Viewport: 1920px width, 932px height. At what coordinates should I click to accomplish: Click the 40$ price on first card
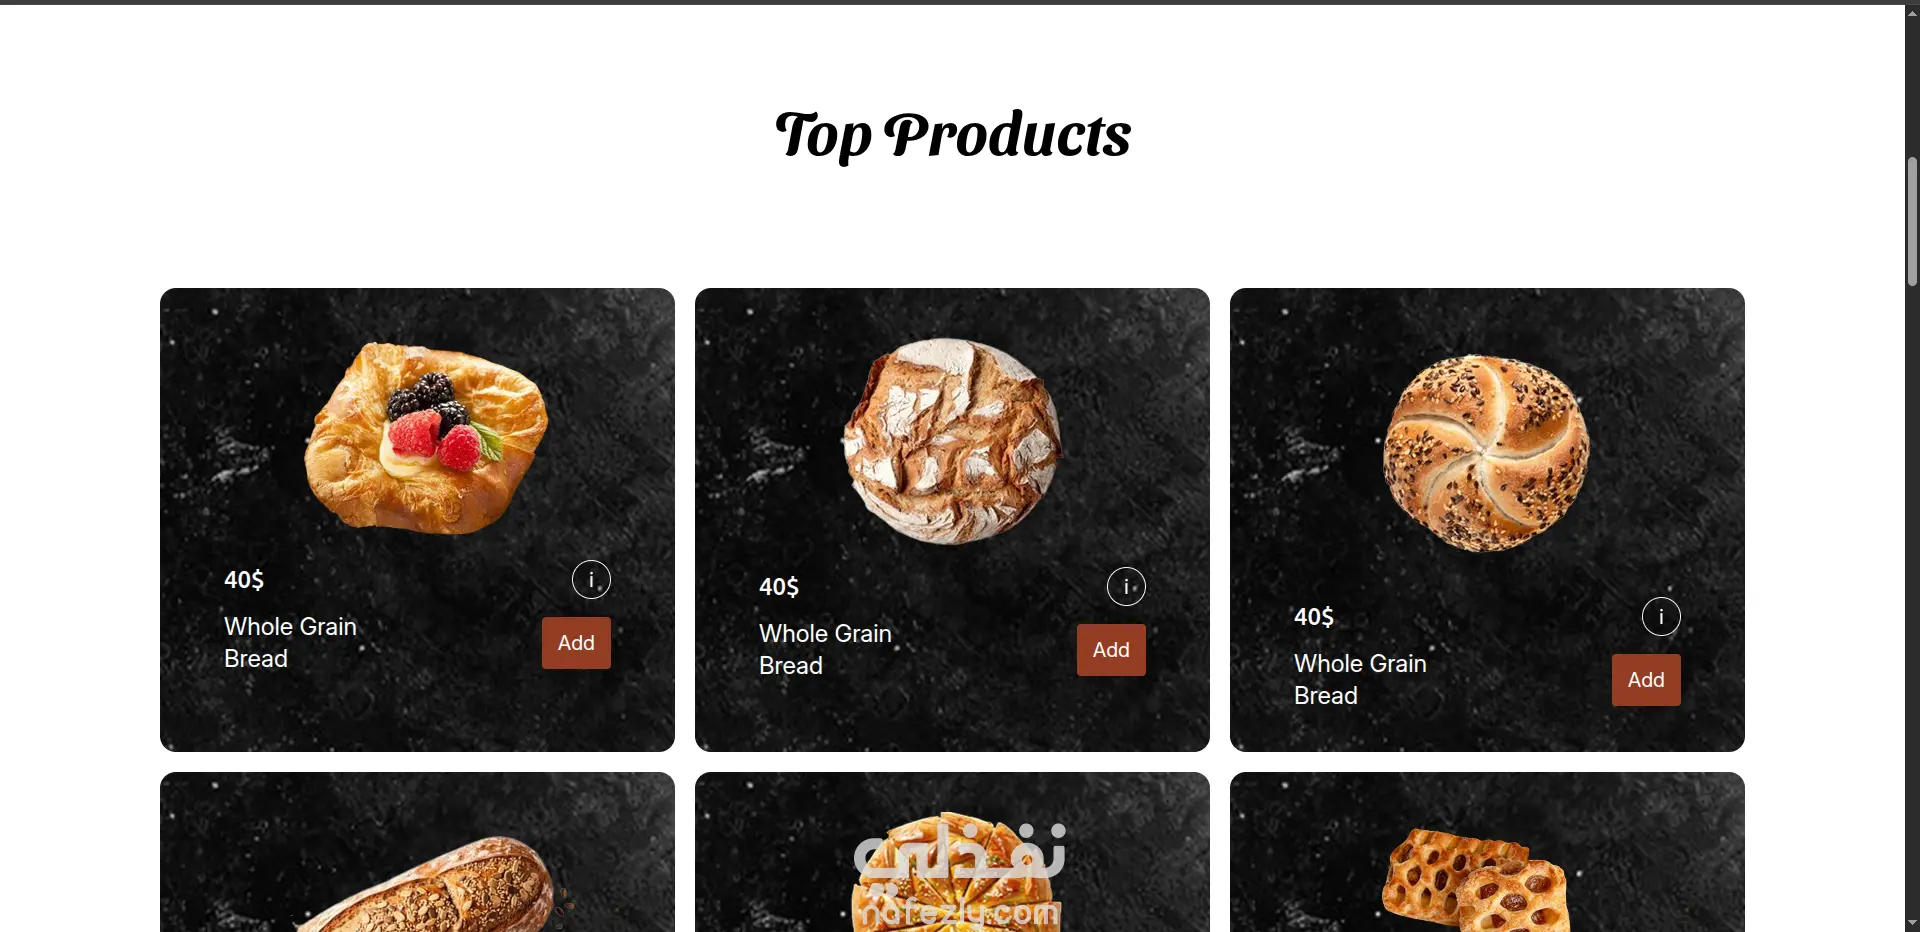(244, 580)
